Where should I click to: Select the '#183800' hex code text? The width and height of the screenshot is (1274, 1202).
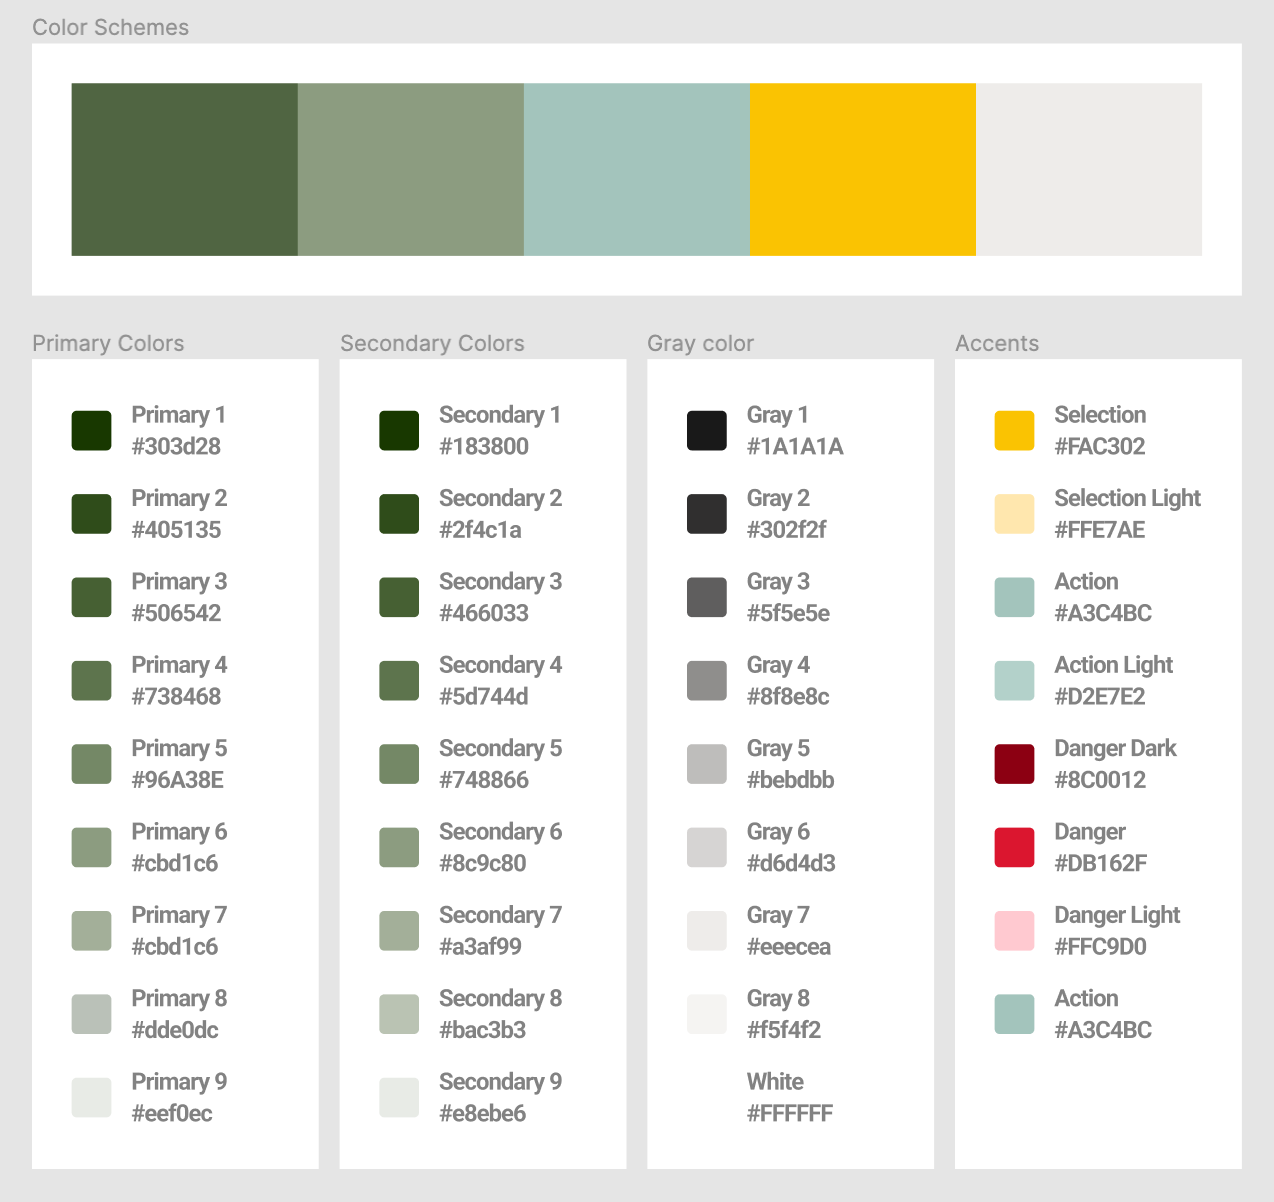click(x=484, y=446)
